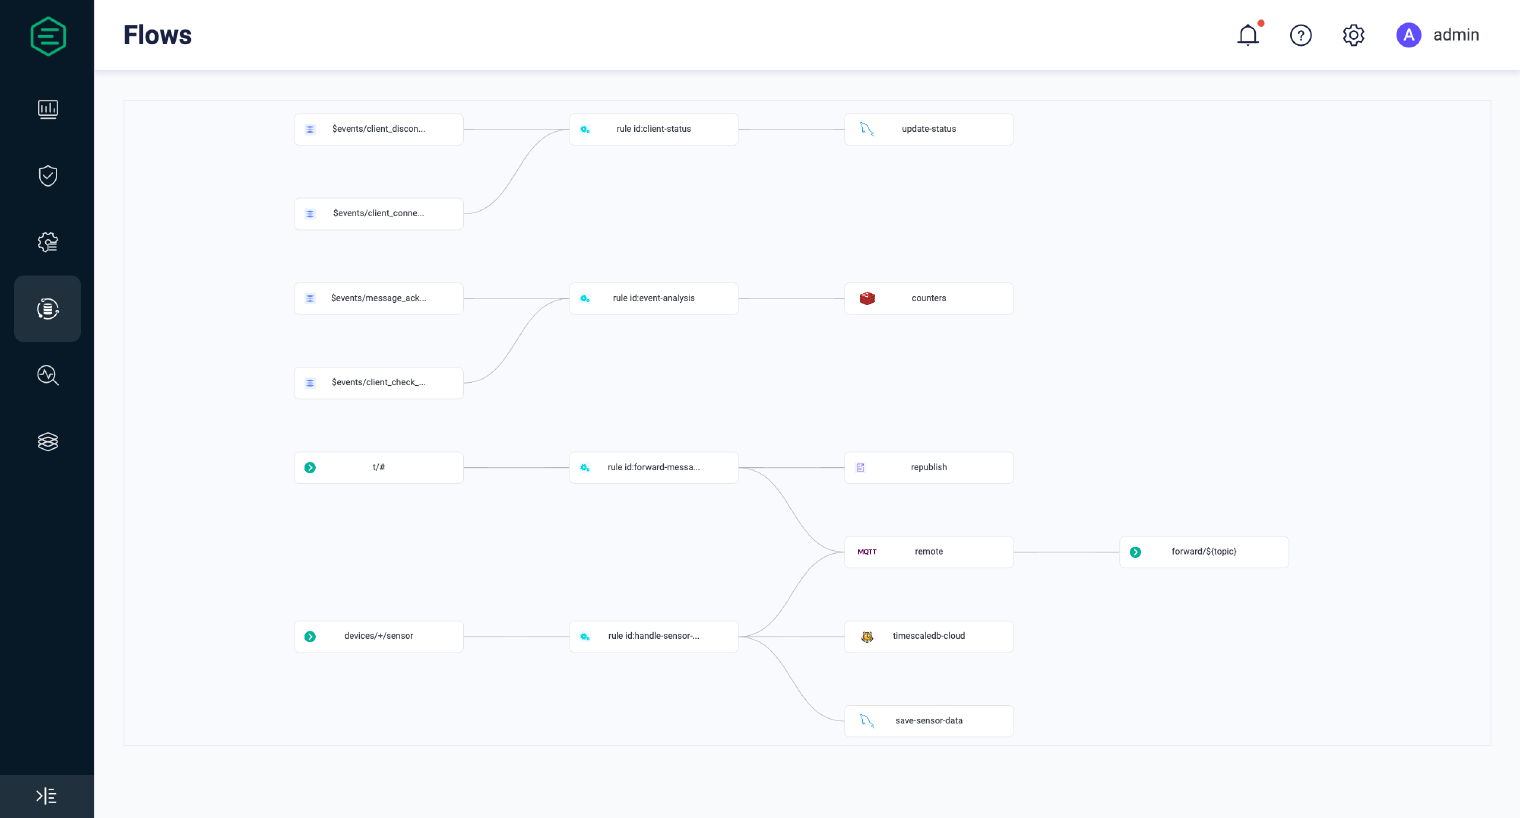The width and height of the screenshot is (1520, 818).
Task: Select the t/# topic node
Action: pyautogui.click(x=379, y=467)
